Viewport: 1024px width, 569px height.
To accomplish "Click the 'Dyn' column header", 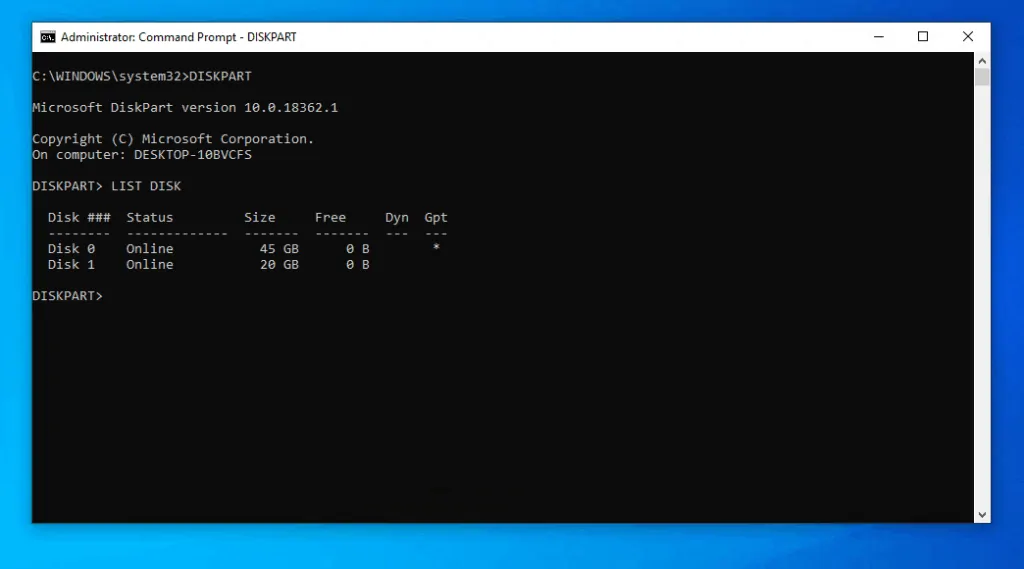I will pos(397,218).
